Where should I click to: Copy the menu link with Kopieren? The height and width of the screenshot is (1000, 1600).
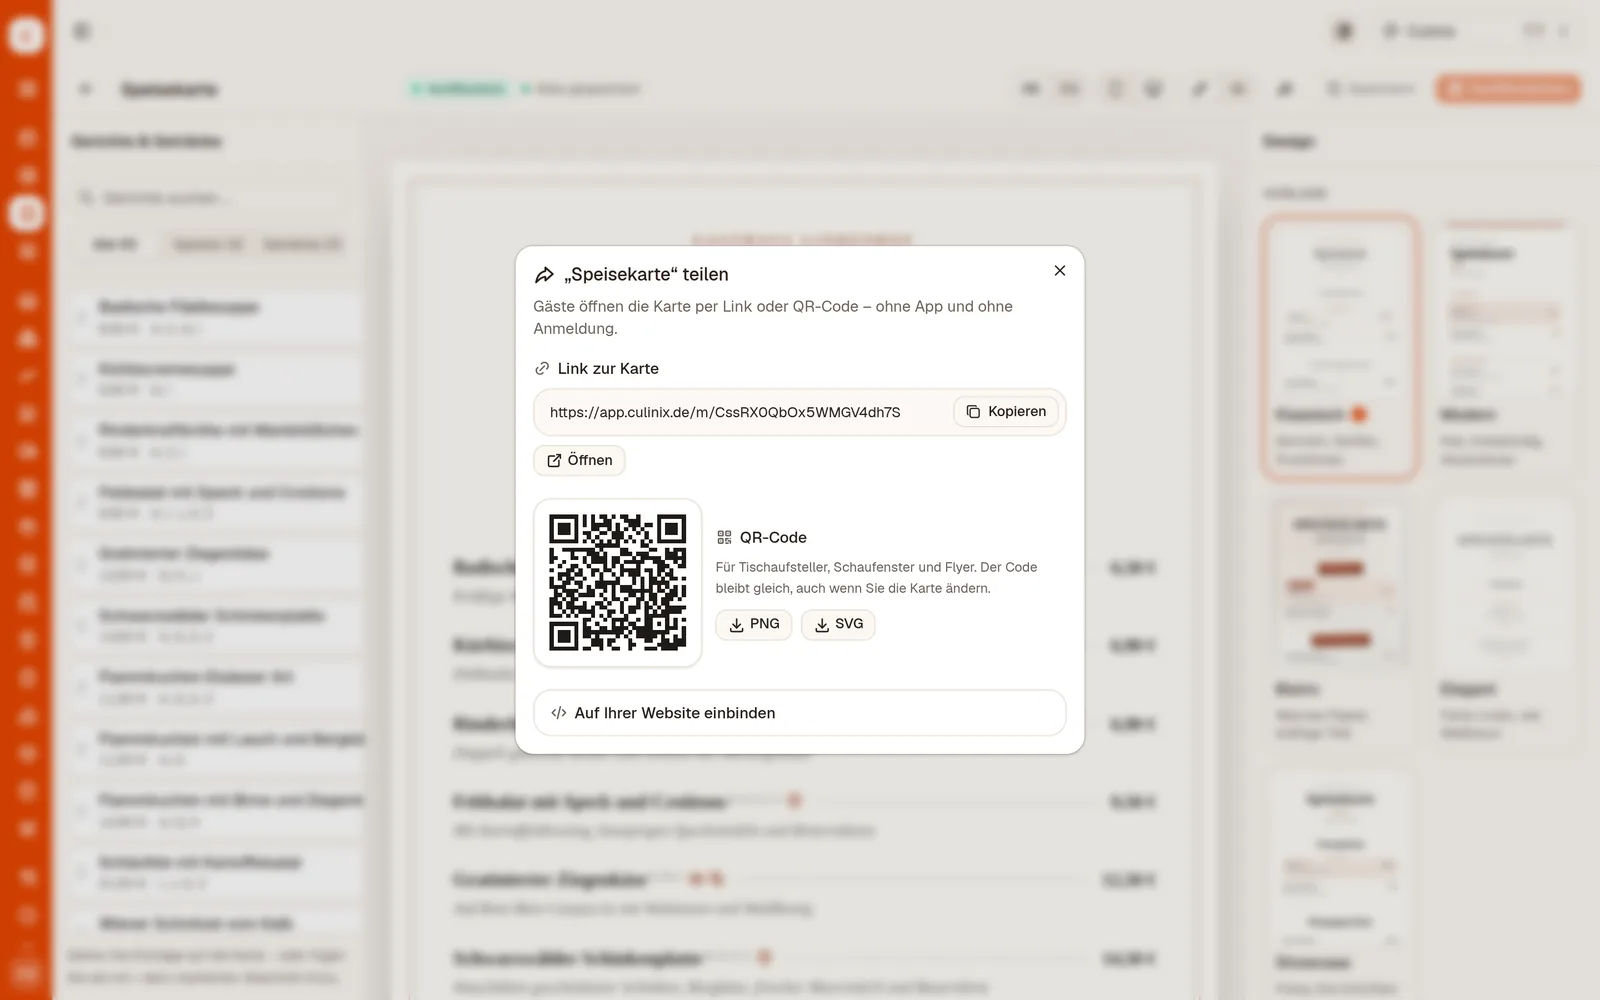click(x=1006, y=412)
